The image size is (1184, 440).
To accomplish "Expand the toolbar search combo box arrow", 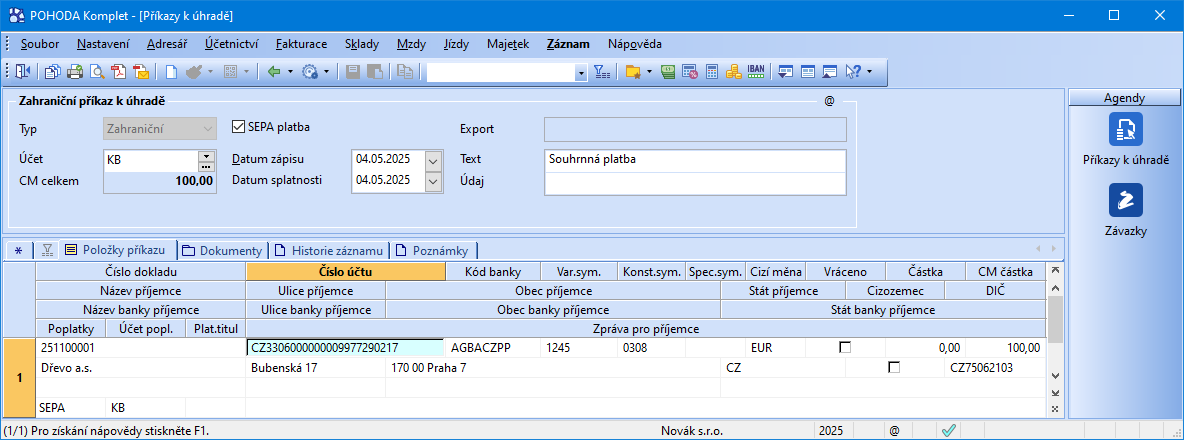I will (x=581, y=72).
